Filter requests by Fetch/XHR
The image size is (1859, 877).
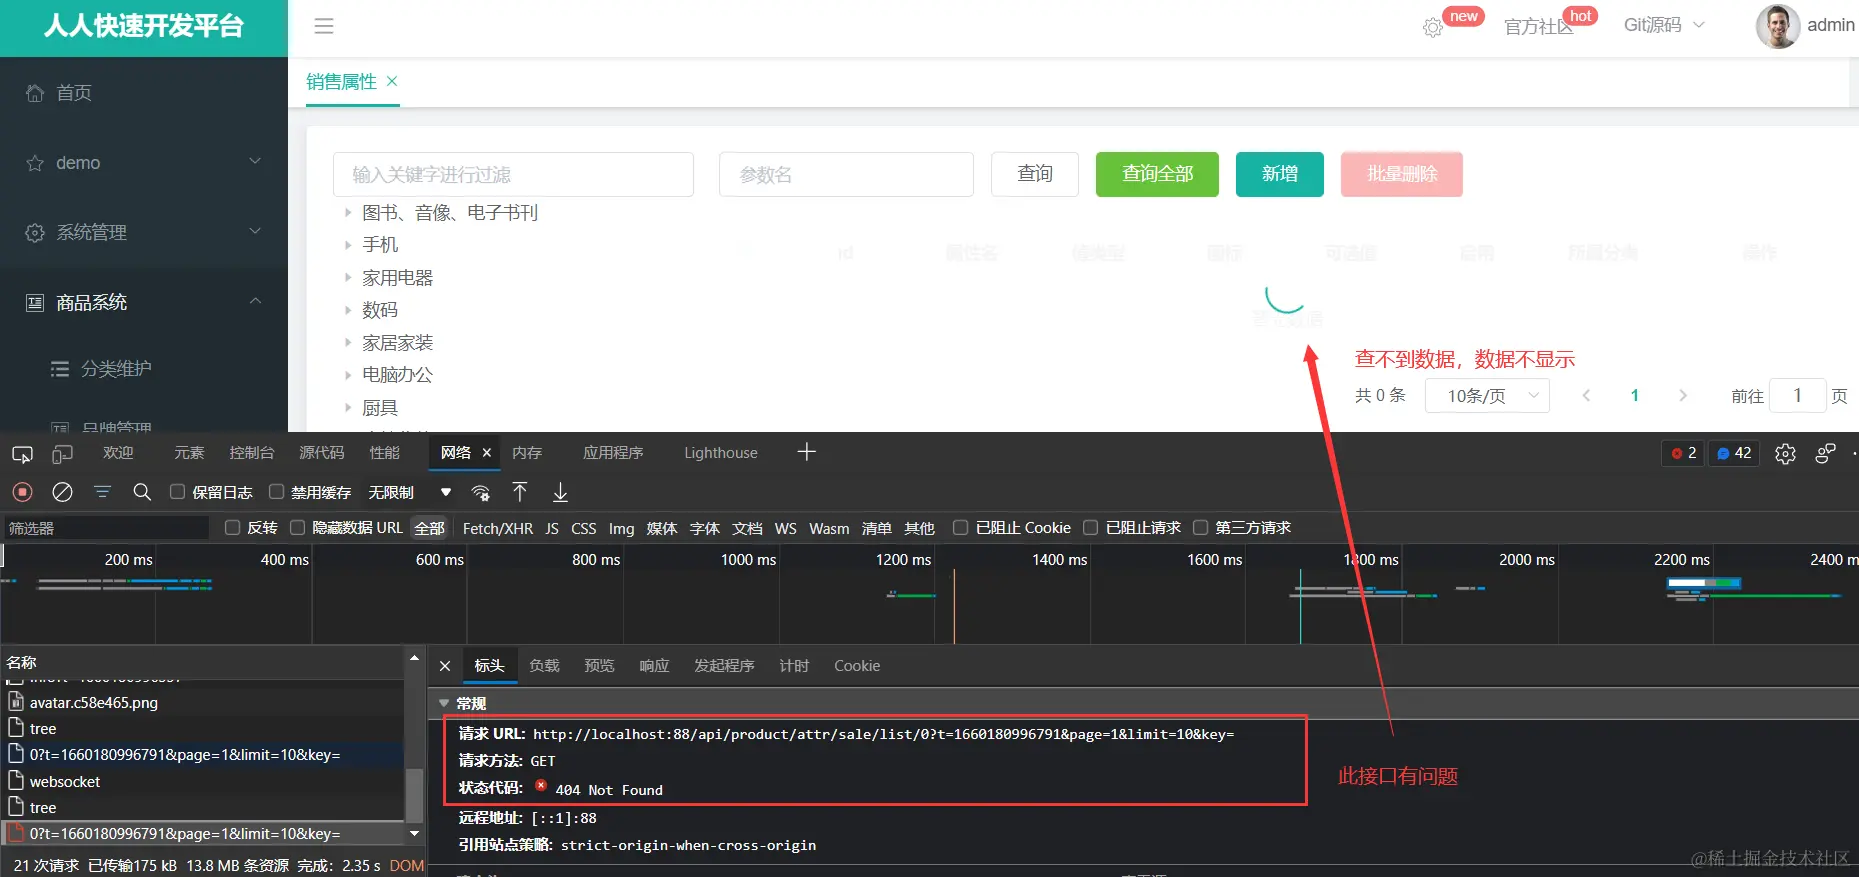coord(498,528)
